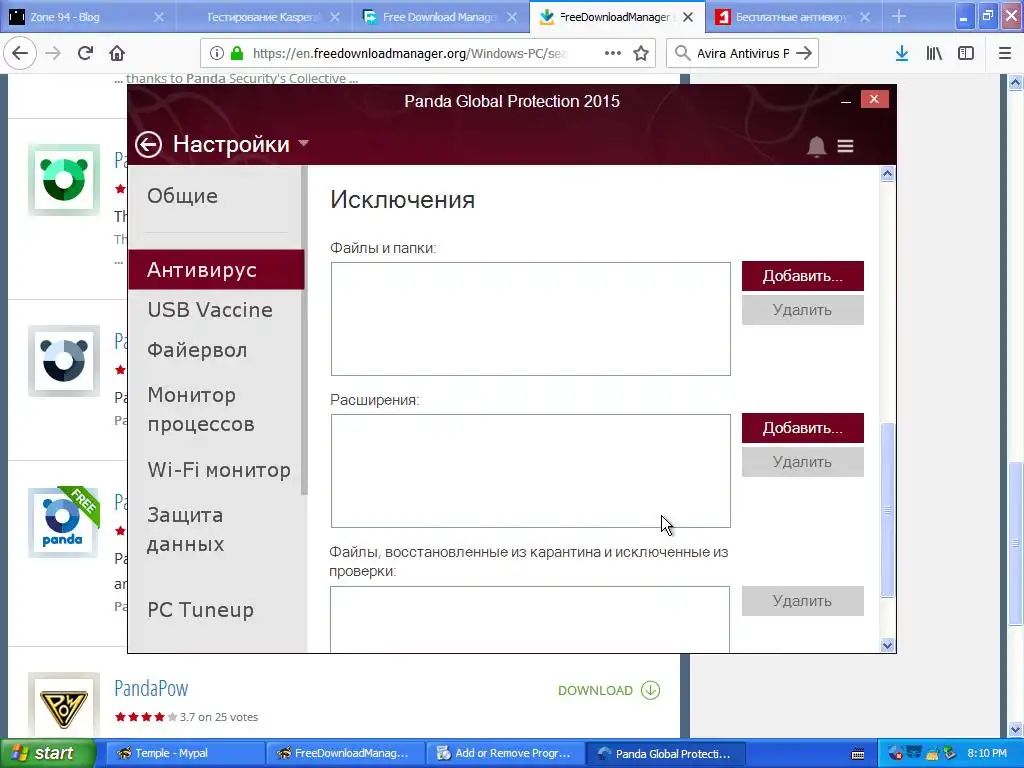Close the active FreeDownloadManager tab
The width and height of the screenshot is (1024, 768).
[x=688, y=18]
